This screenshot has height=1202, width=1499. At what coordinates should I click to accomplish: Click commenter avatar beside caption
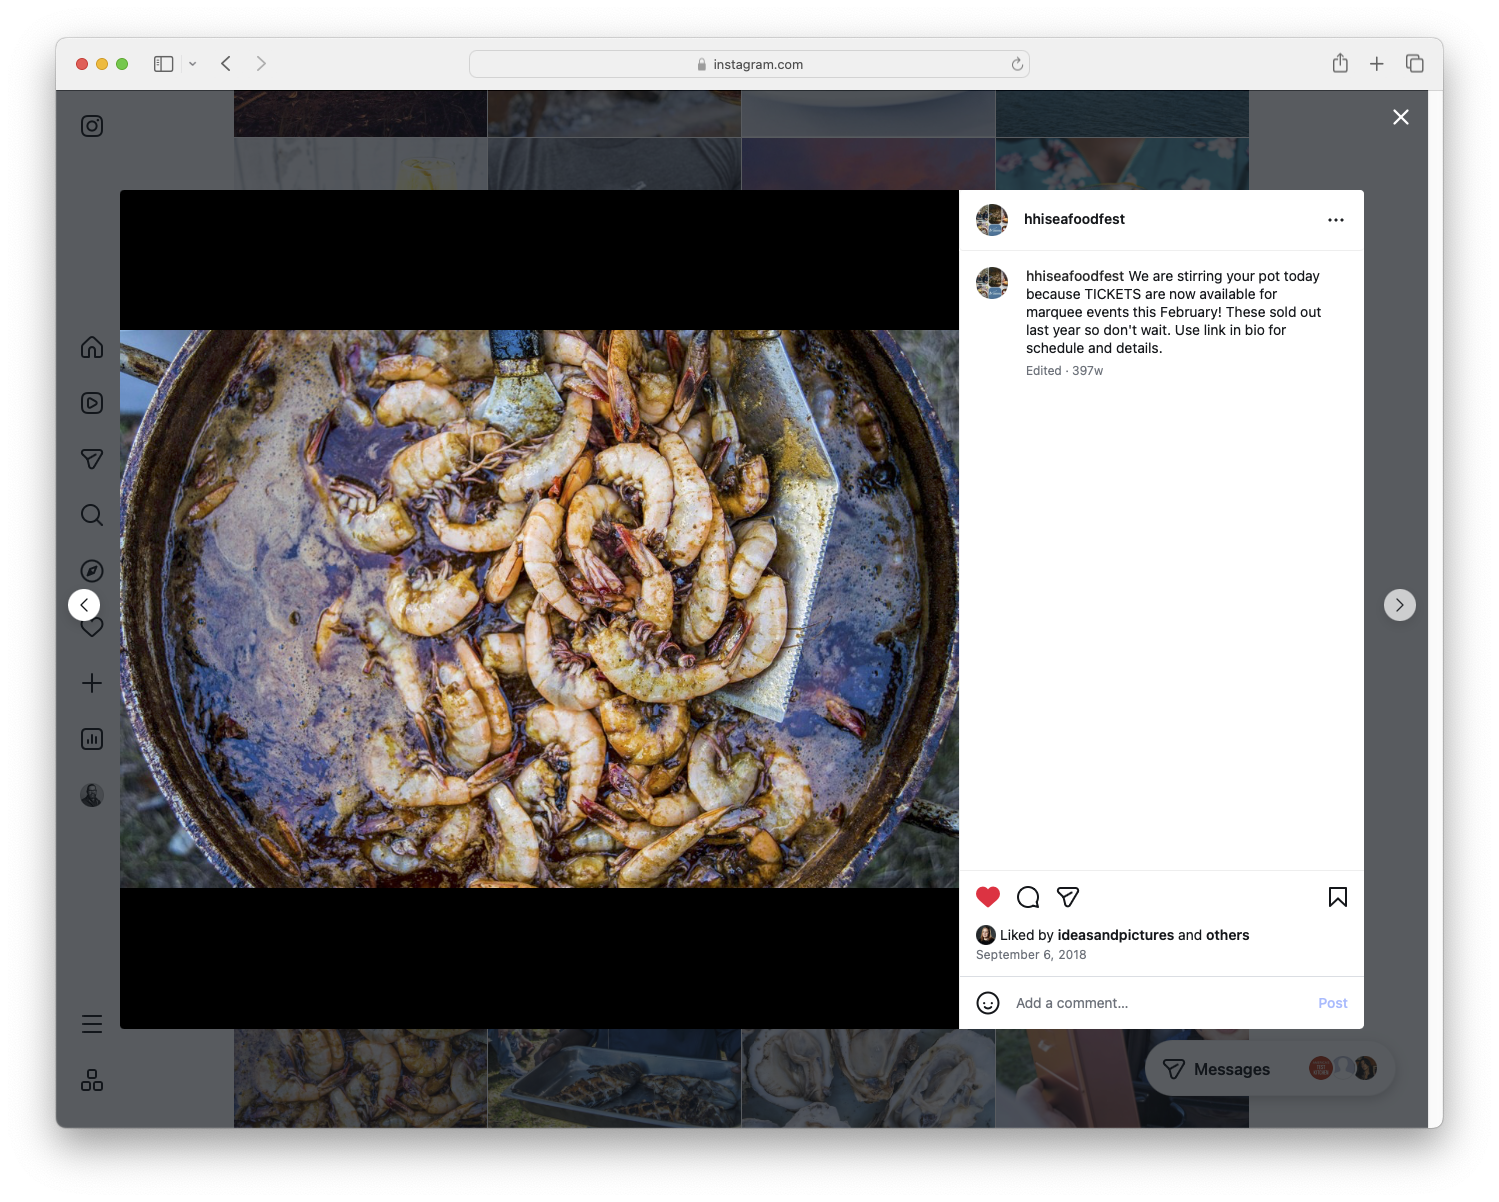point(992,283)
